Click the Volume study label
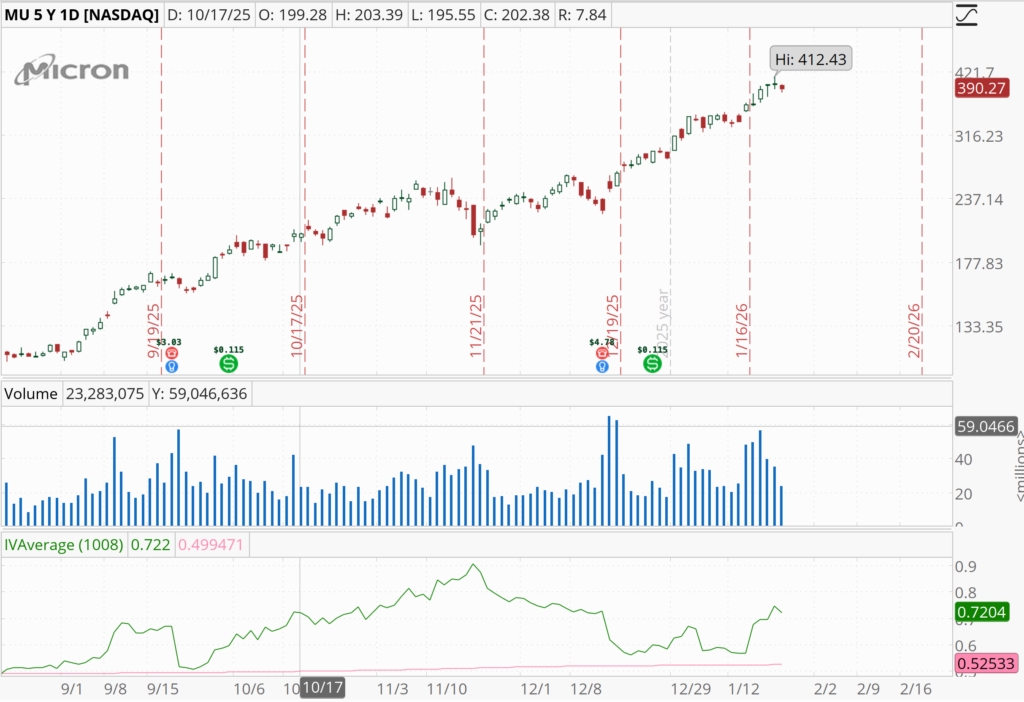The width and height of the screenshot is (1024, 702). click(31, 394)
